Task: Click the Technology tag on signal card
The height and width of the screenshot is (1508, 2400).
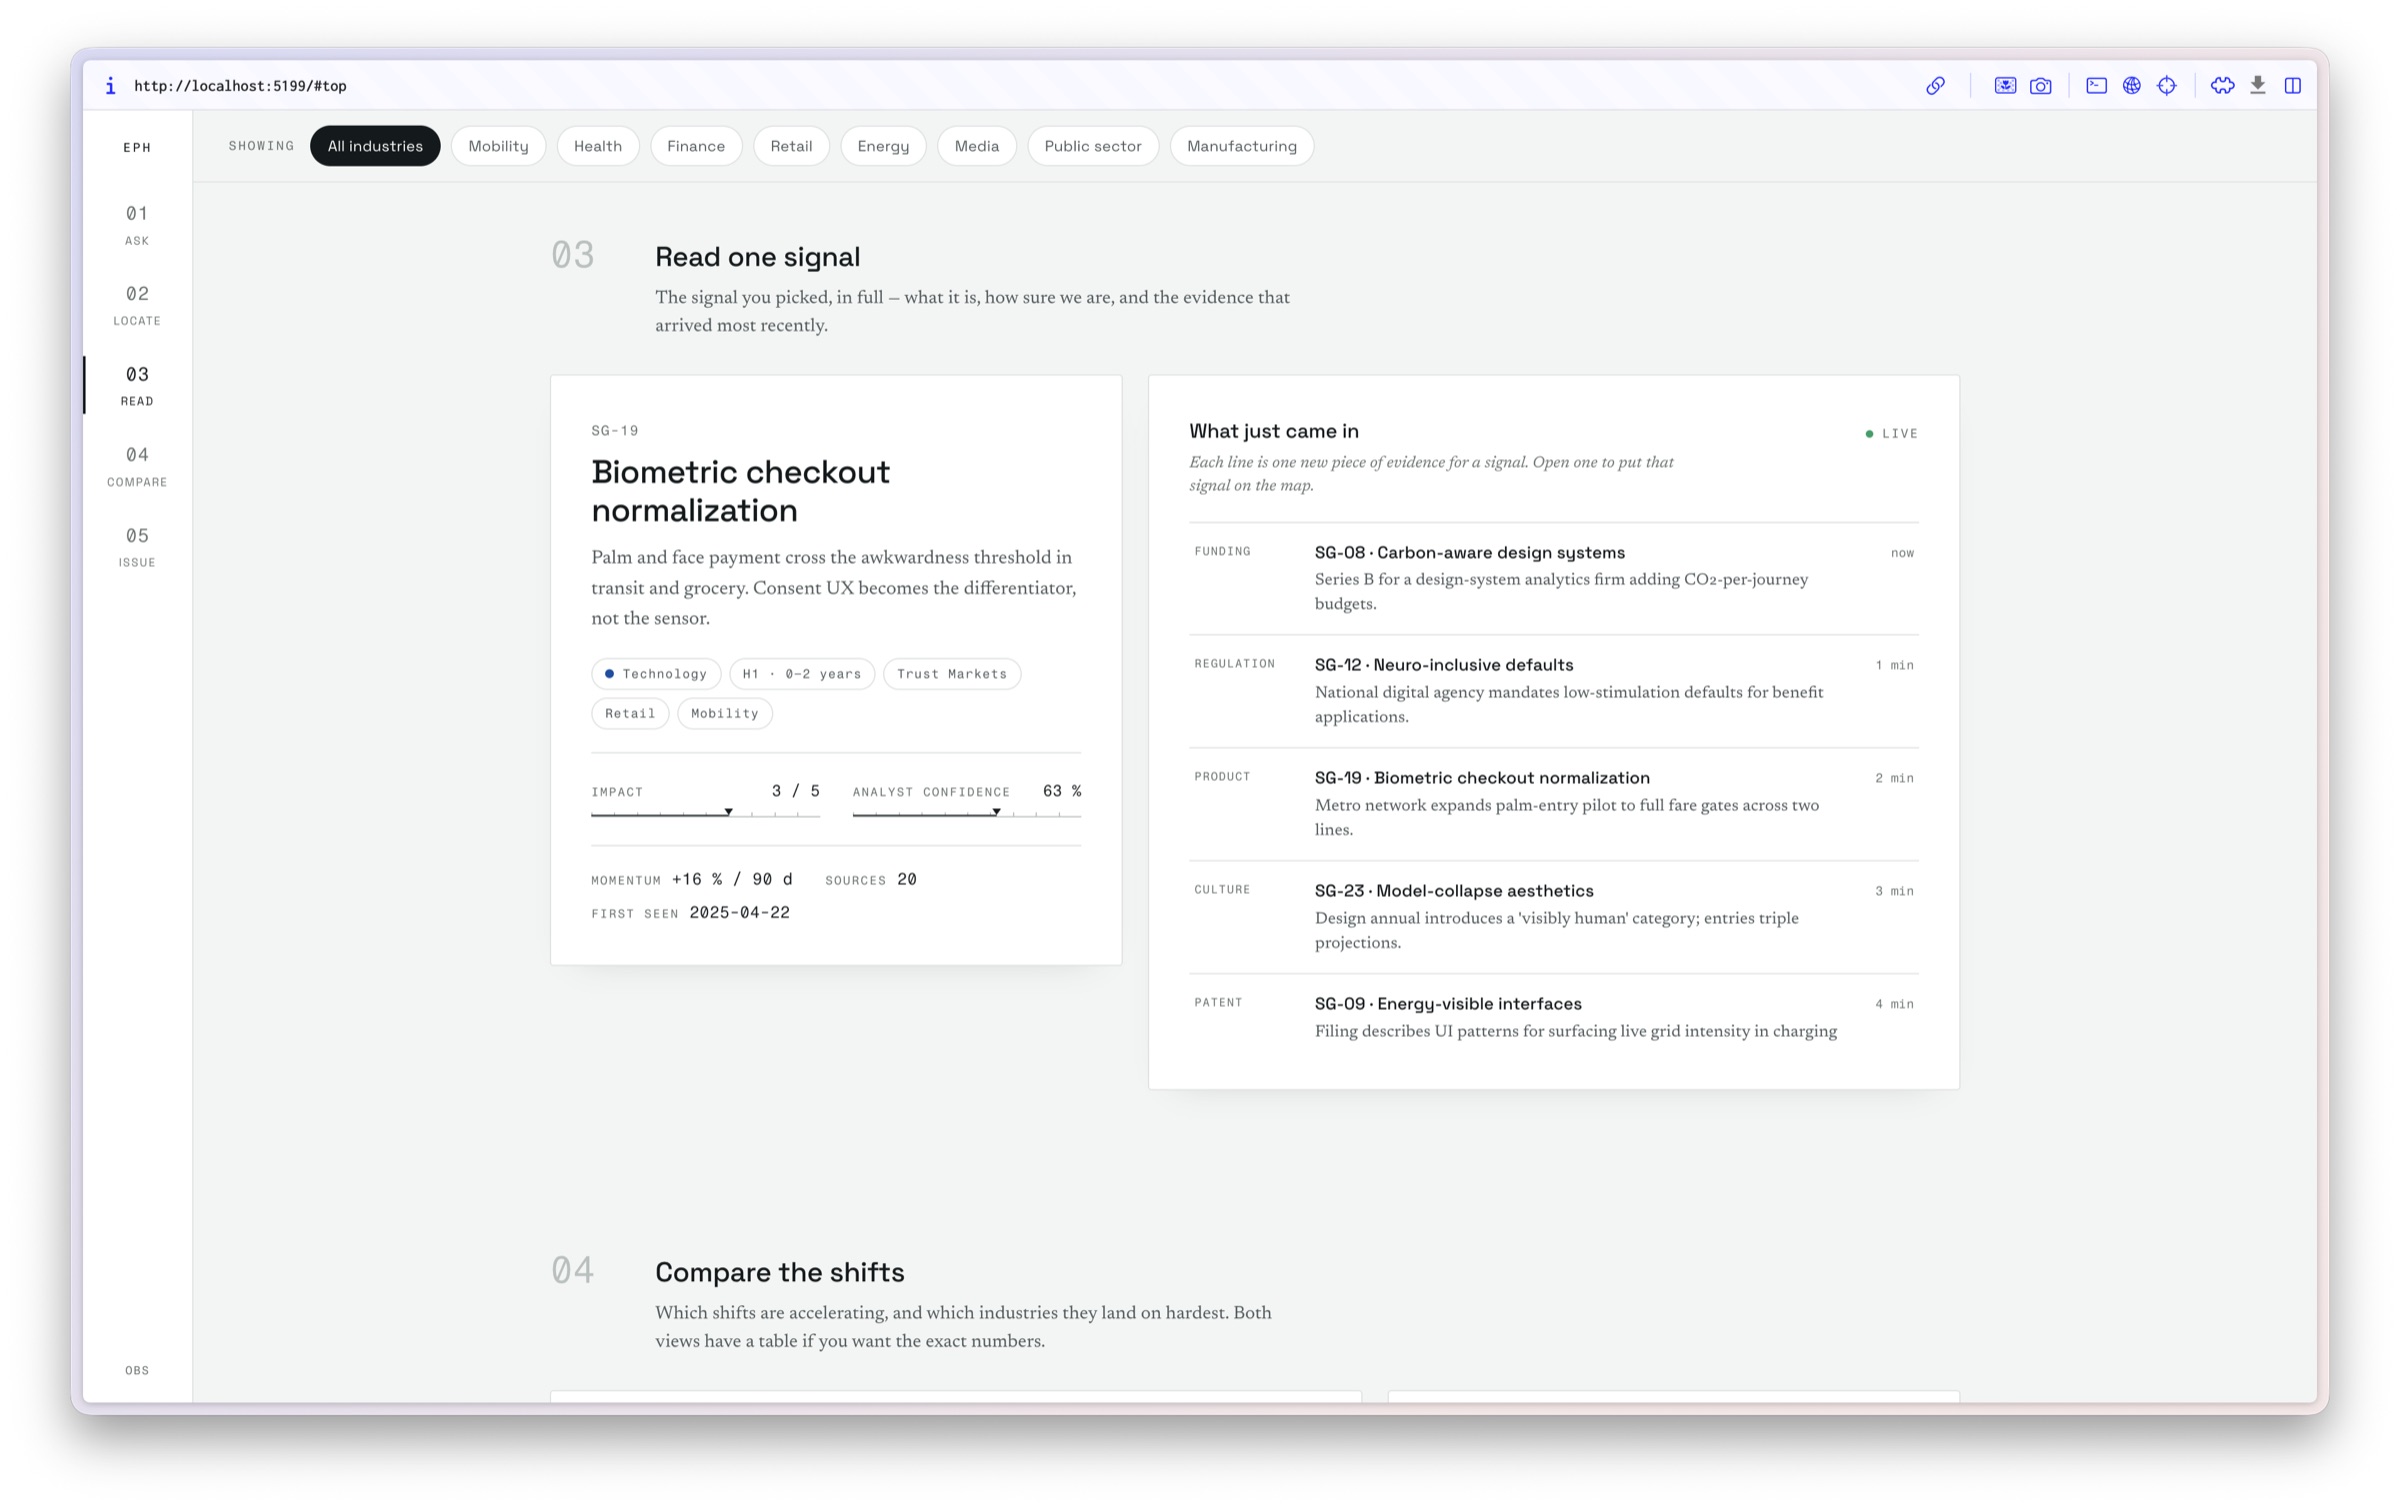Action: click(656, 674)
